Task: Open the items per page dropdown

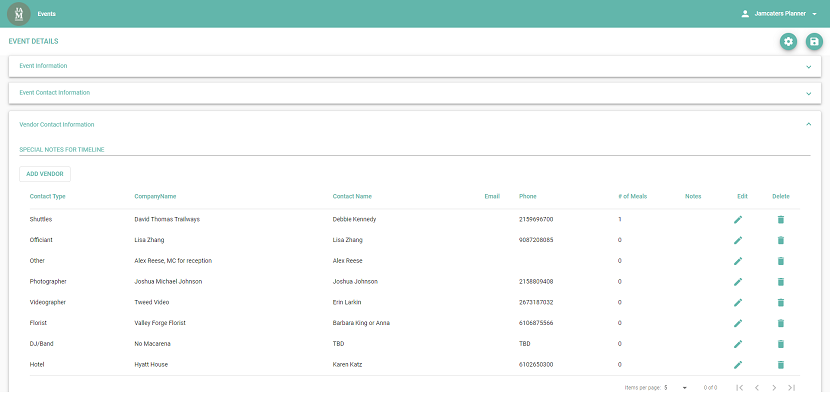Action: [x=675, y=388]
